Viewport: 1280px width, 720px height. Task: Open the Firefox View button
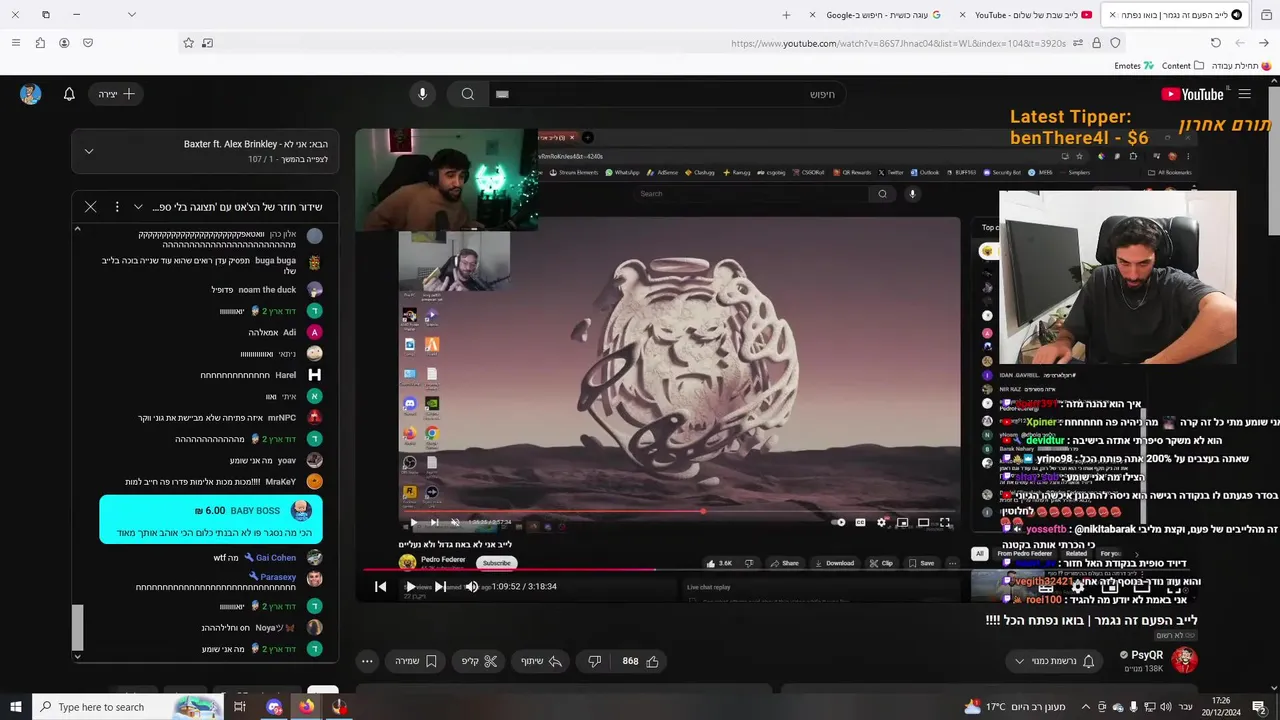pos(1266,15)
